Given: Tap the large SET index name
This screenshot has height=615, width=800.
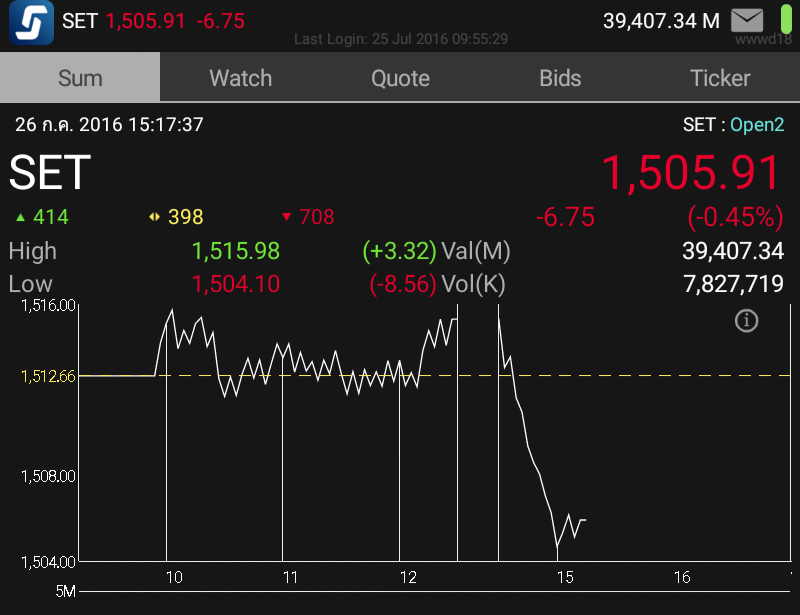Looking at the screenshot, I should click(50, 173).
